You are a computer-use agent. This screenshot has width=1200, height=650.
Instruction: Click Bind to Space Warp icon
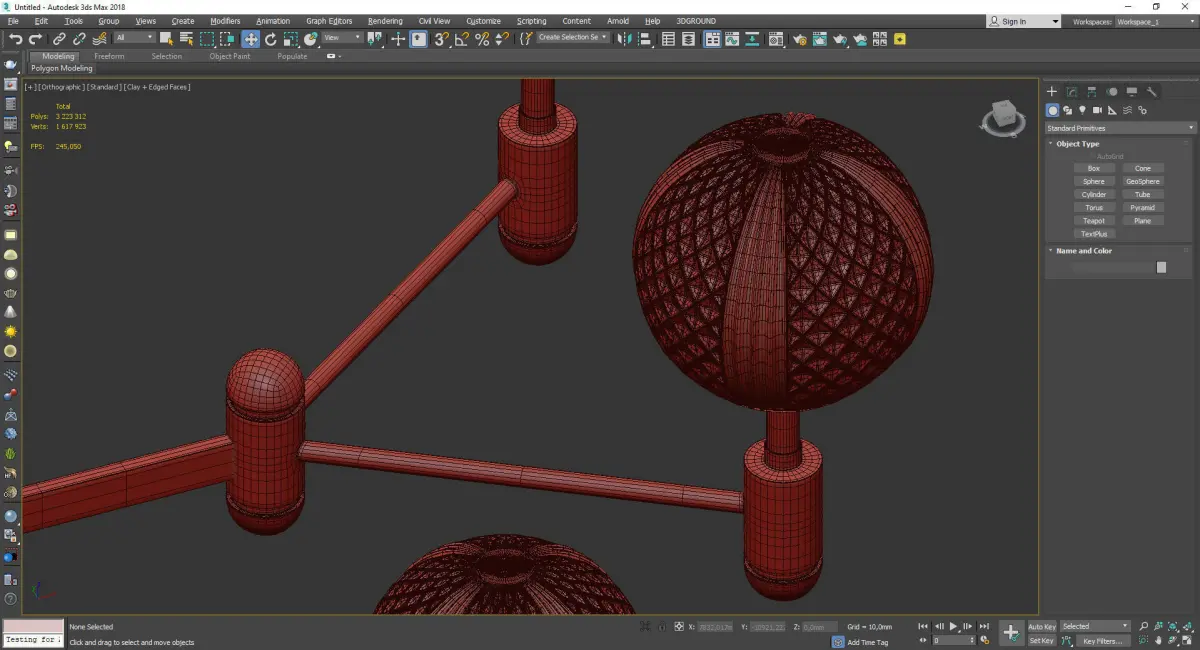pyautogui.click(x=97, y=39)
